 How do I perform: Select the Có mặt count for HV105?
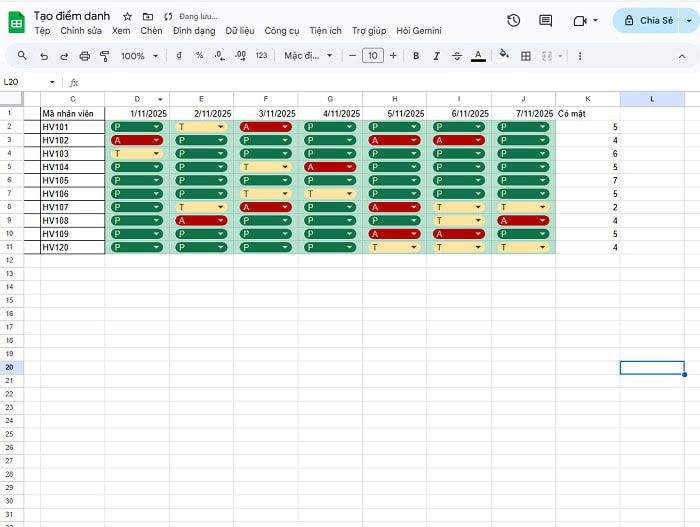pyautogui.click(x=588, y=180)
